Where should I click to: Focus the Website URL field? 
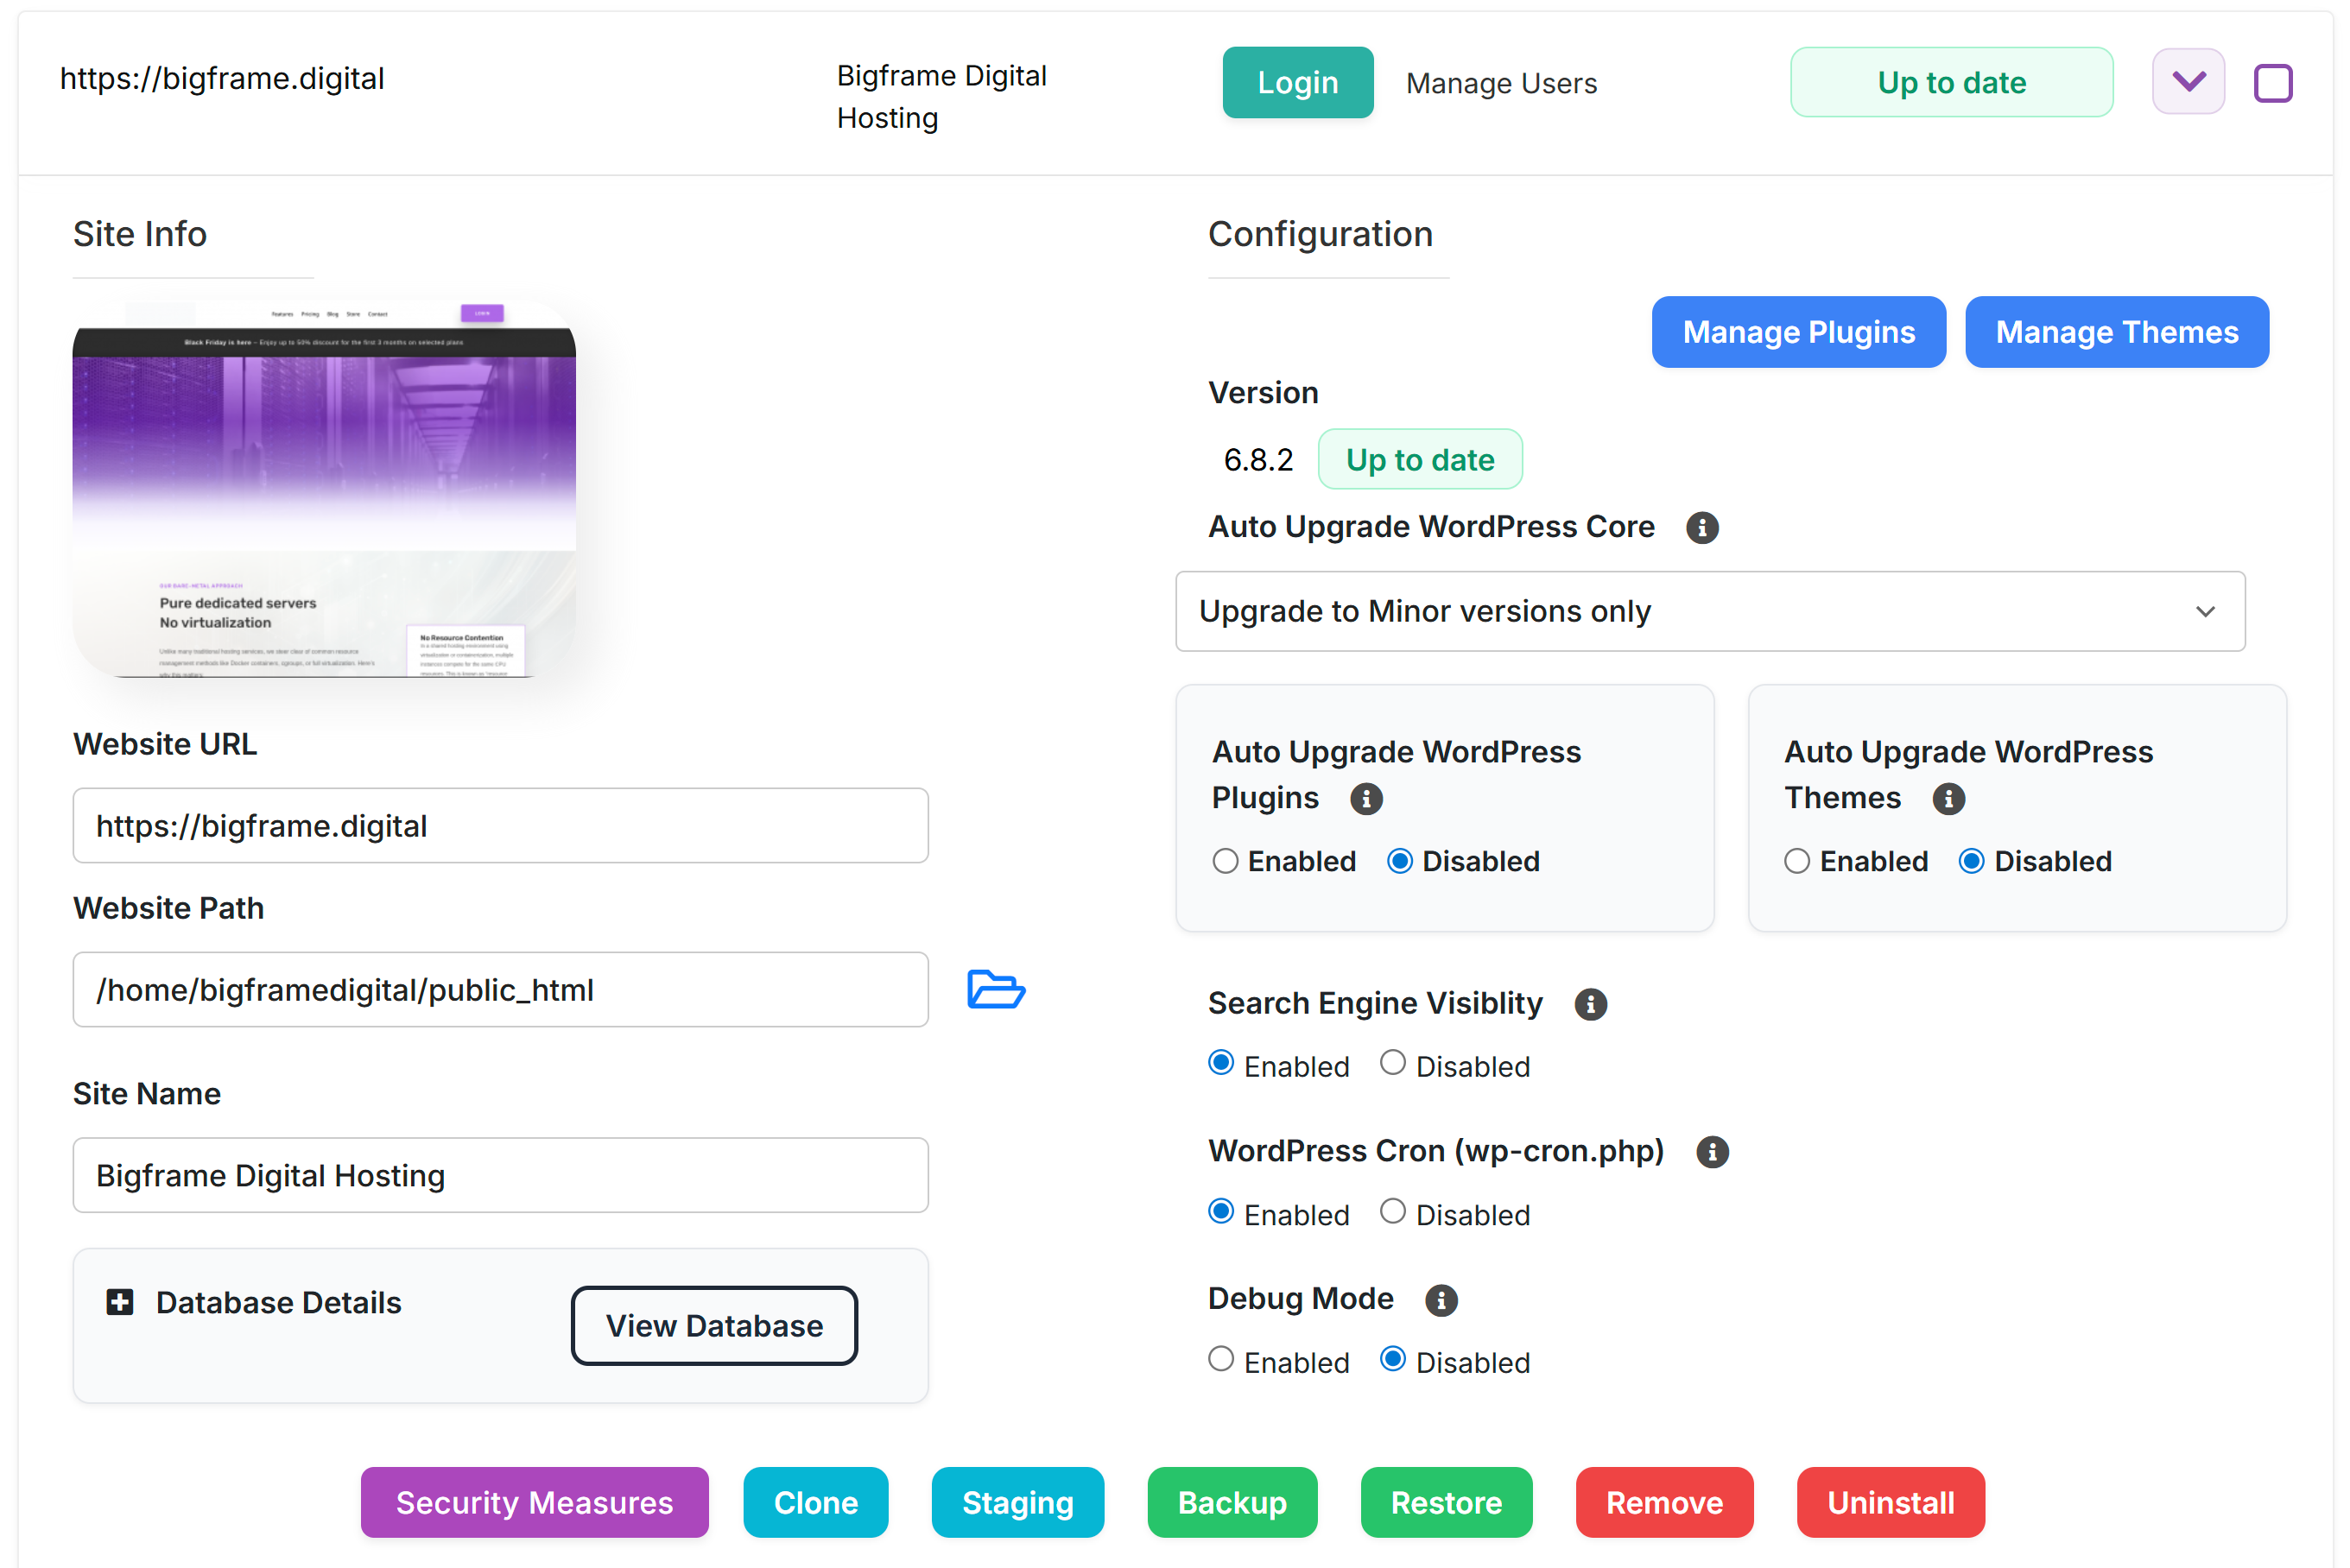pos(500,825)
